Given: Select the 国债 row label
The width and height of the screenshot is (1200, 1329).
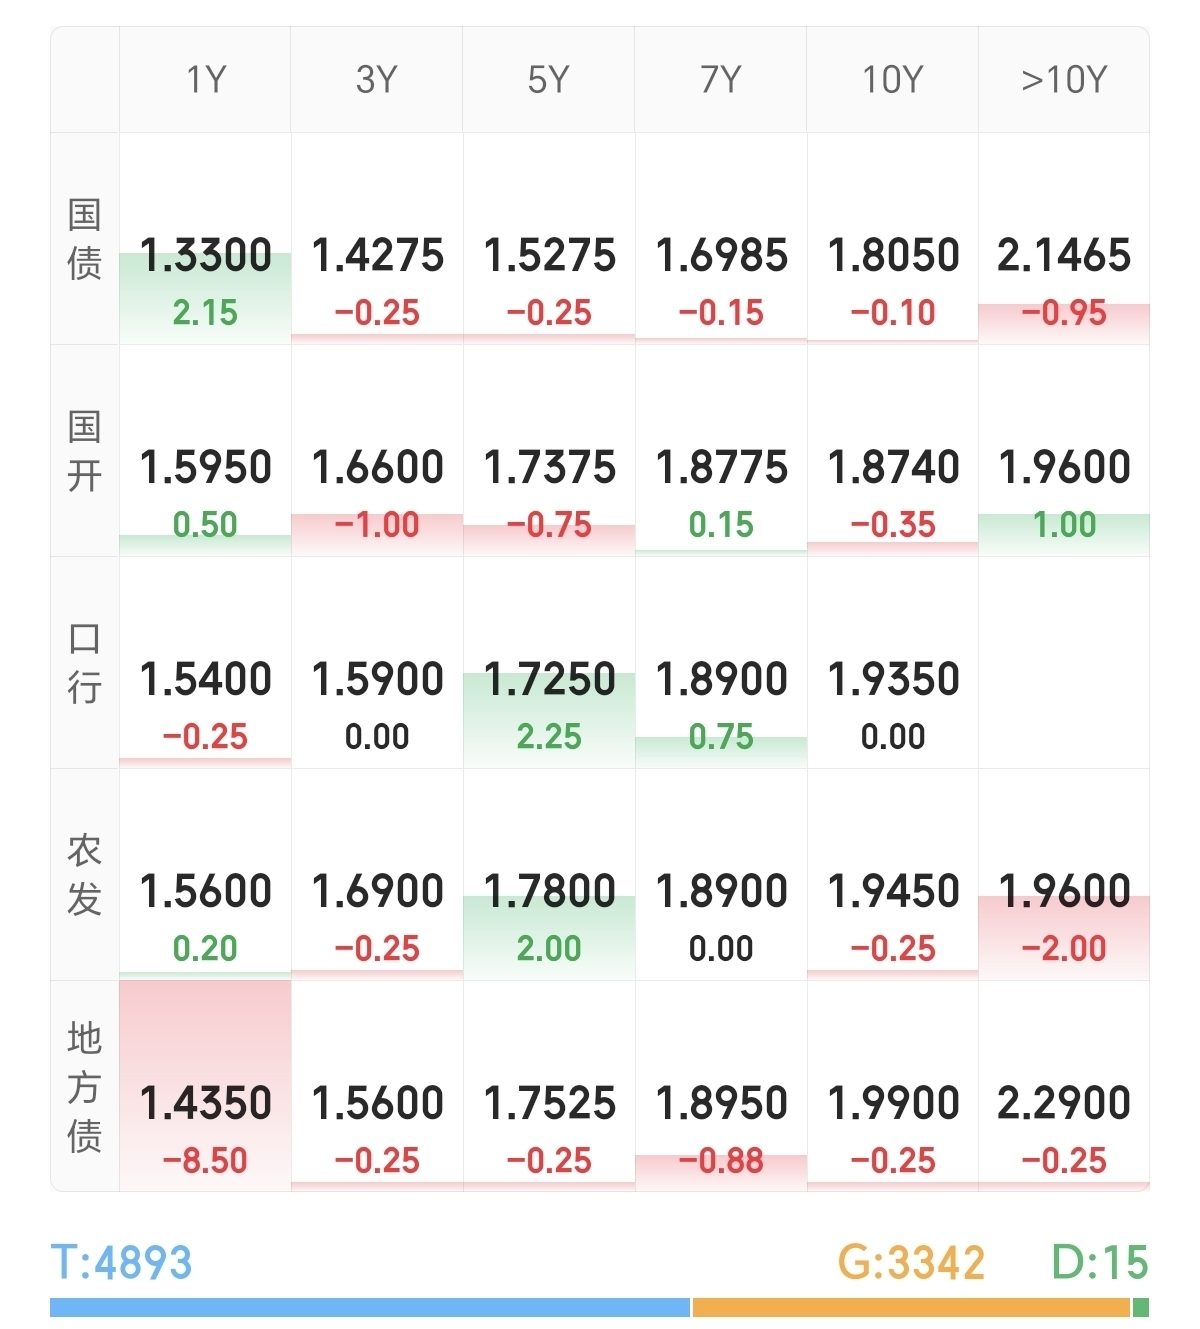Looking at the screenshot, I should pyautogui.click(x=85, y=239).
